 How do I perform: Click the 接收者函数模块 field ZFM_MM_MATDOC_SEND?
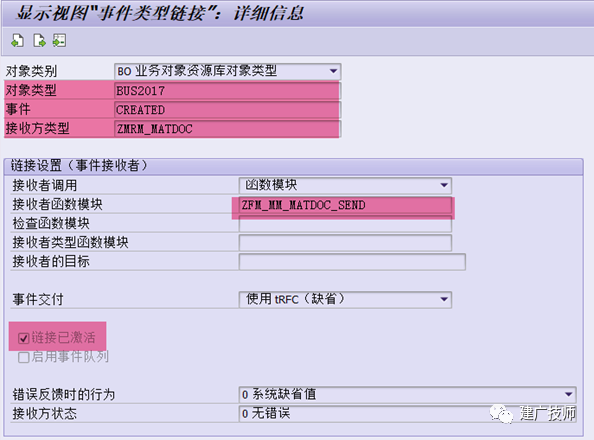pos(345,205)
